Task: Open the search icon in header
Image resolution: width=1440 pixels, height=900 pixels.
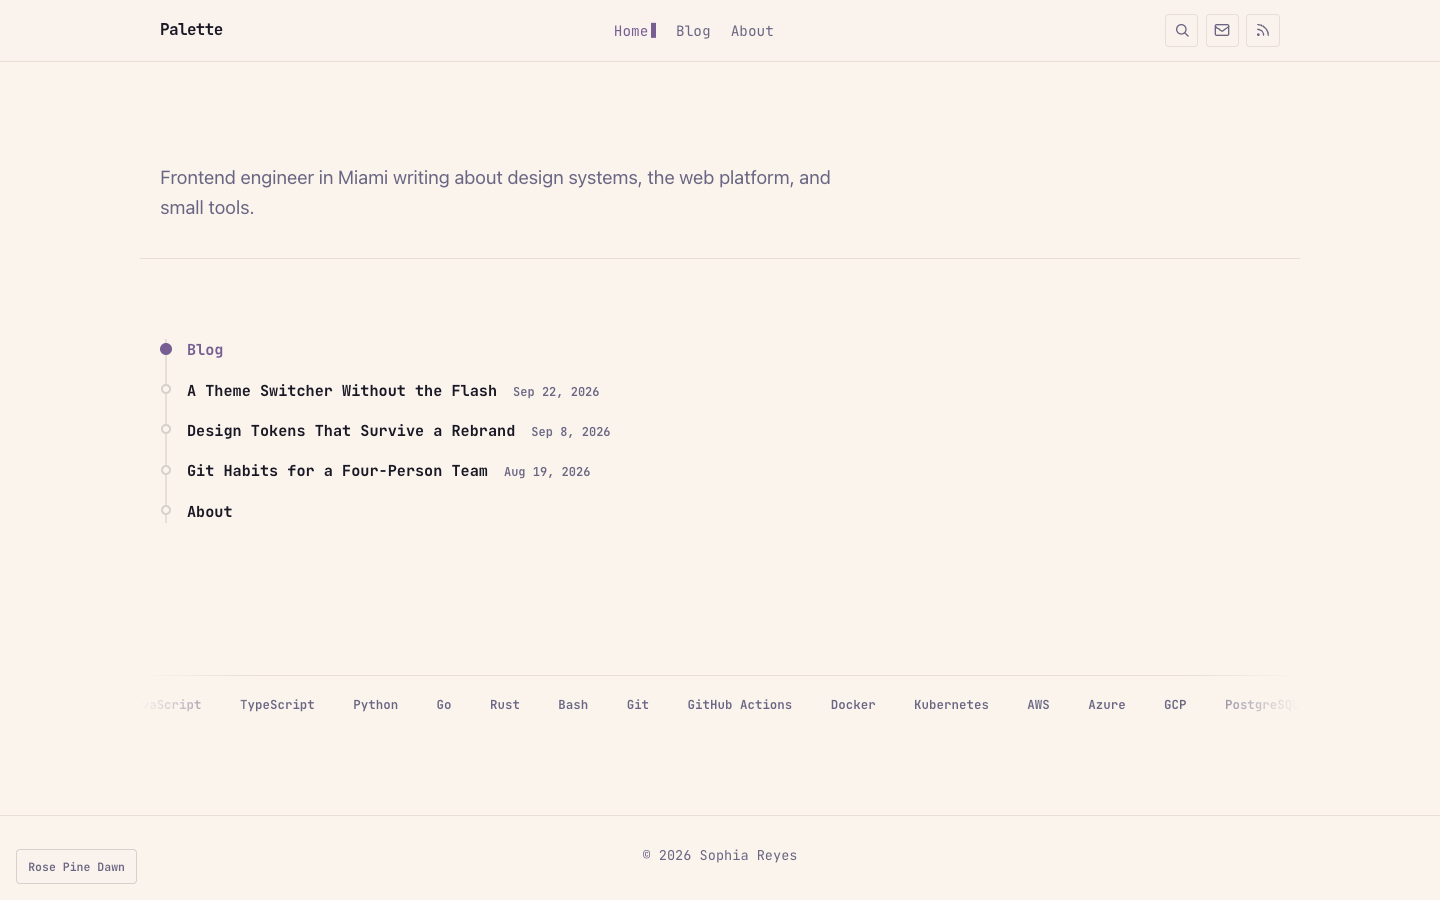Action: pos(1181,30)
